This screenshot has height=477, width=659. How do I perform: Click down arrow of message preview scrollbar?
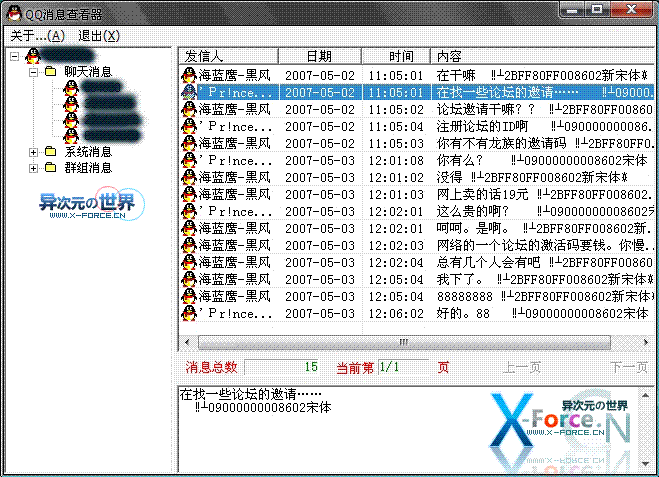[x=646, y=464]
